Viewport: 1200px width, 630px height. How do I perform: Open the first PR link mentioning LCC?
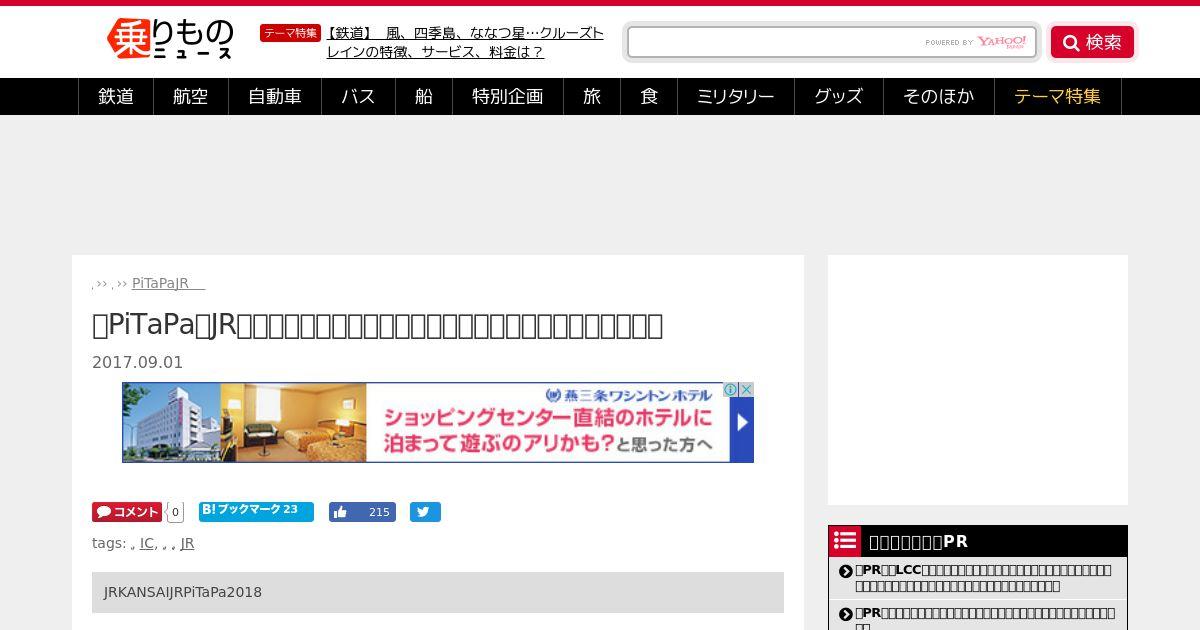(x=983, y=577)
